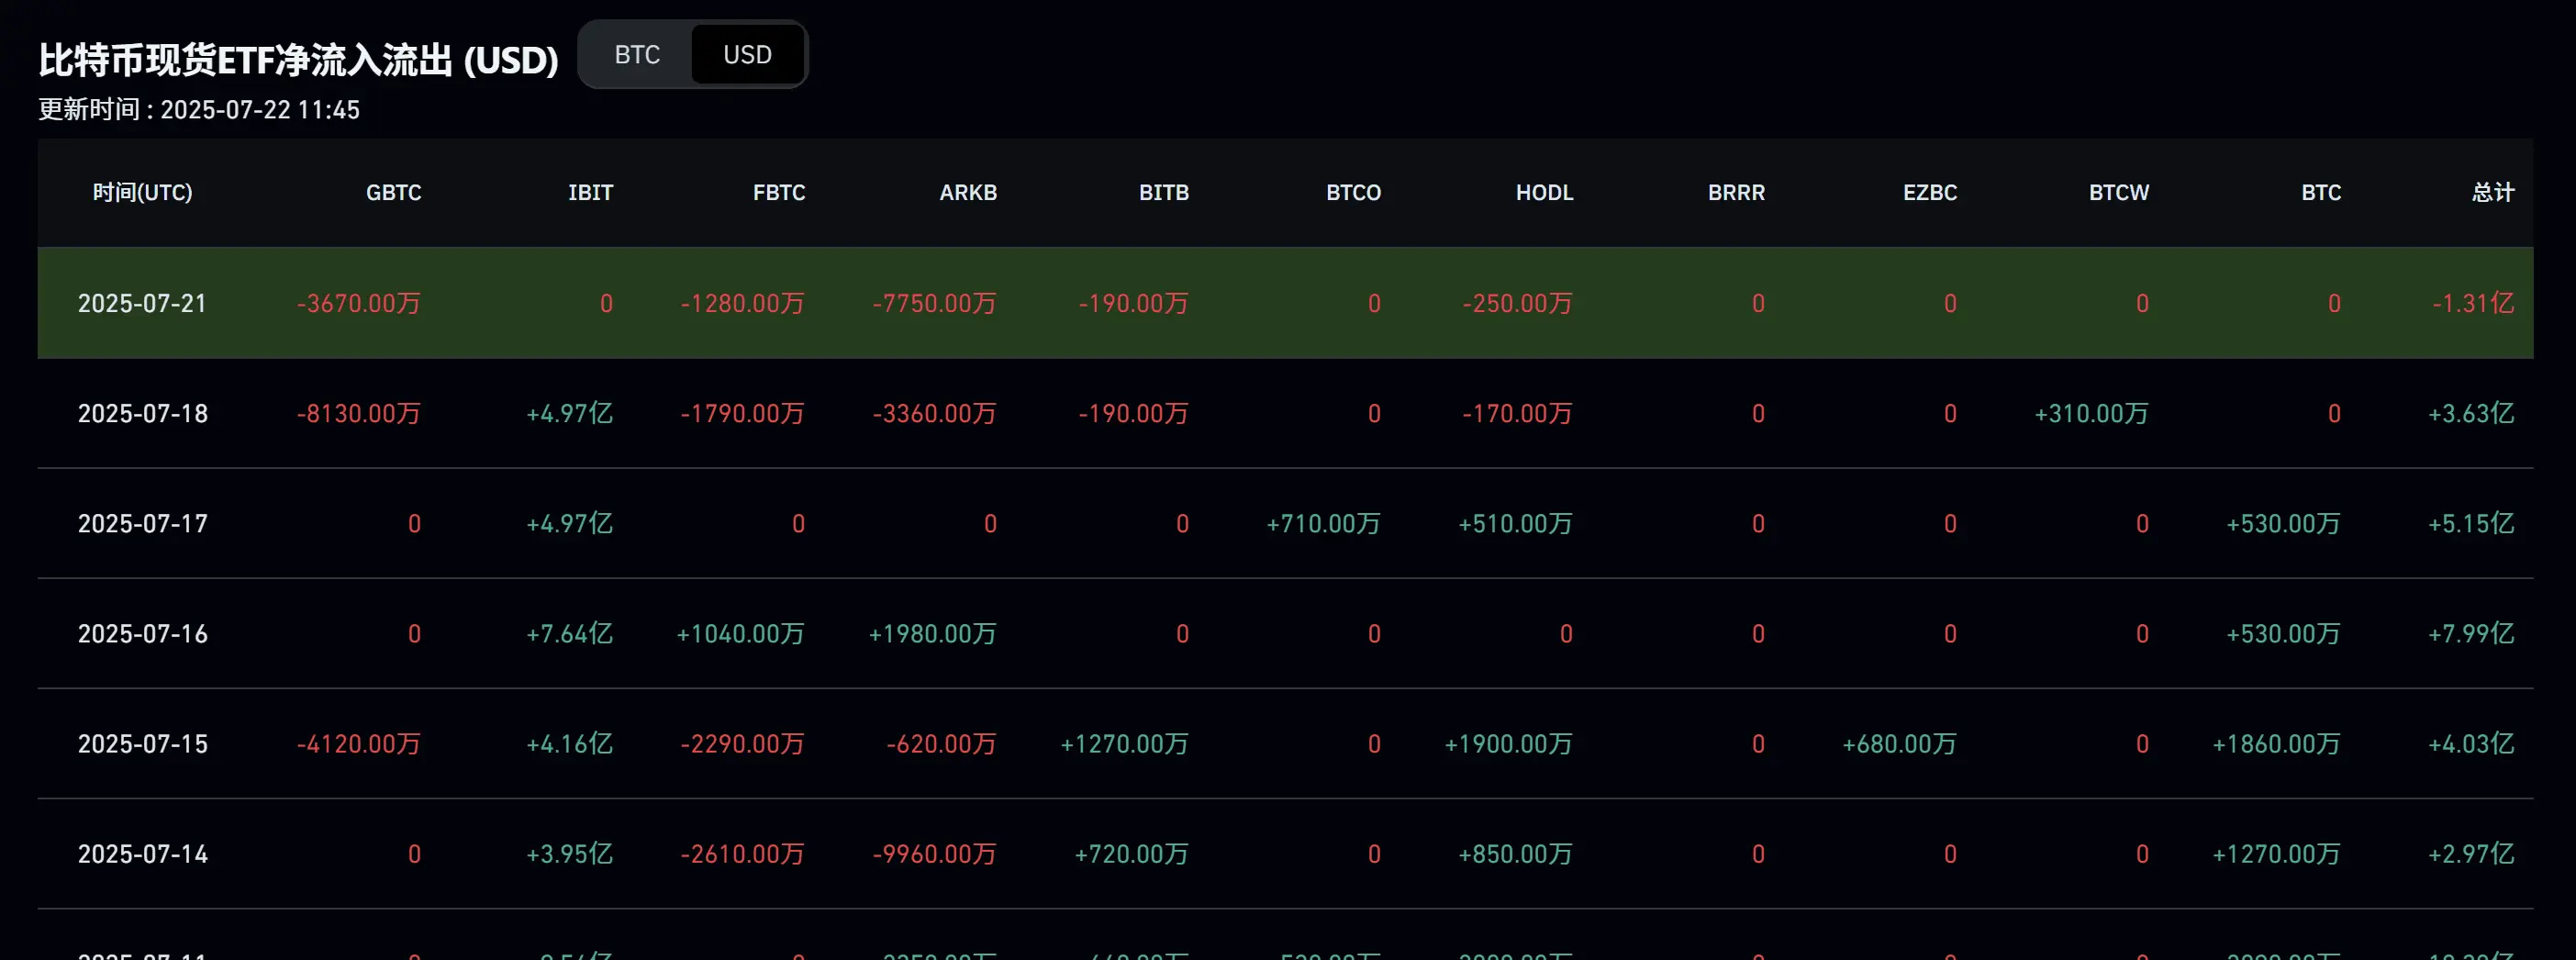Click total value +5.15亿
The image size is (2576, 960).
2471,523
